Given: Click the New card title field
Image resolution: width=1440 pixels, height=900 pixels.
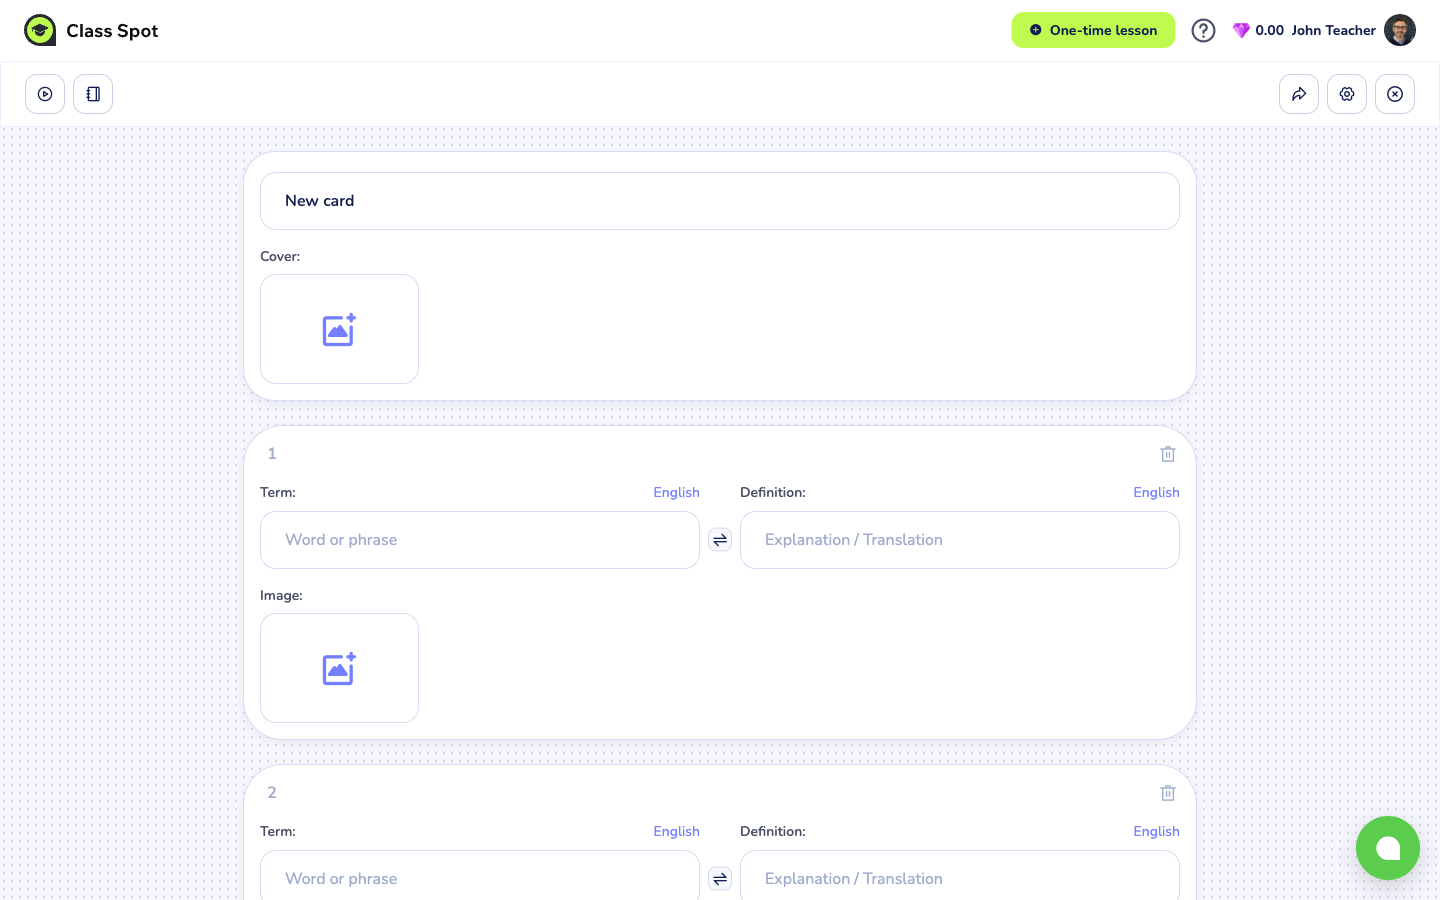Looking at the screenshot, I should 720,201.
